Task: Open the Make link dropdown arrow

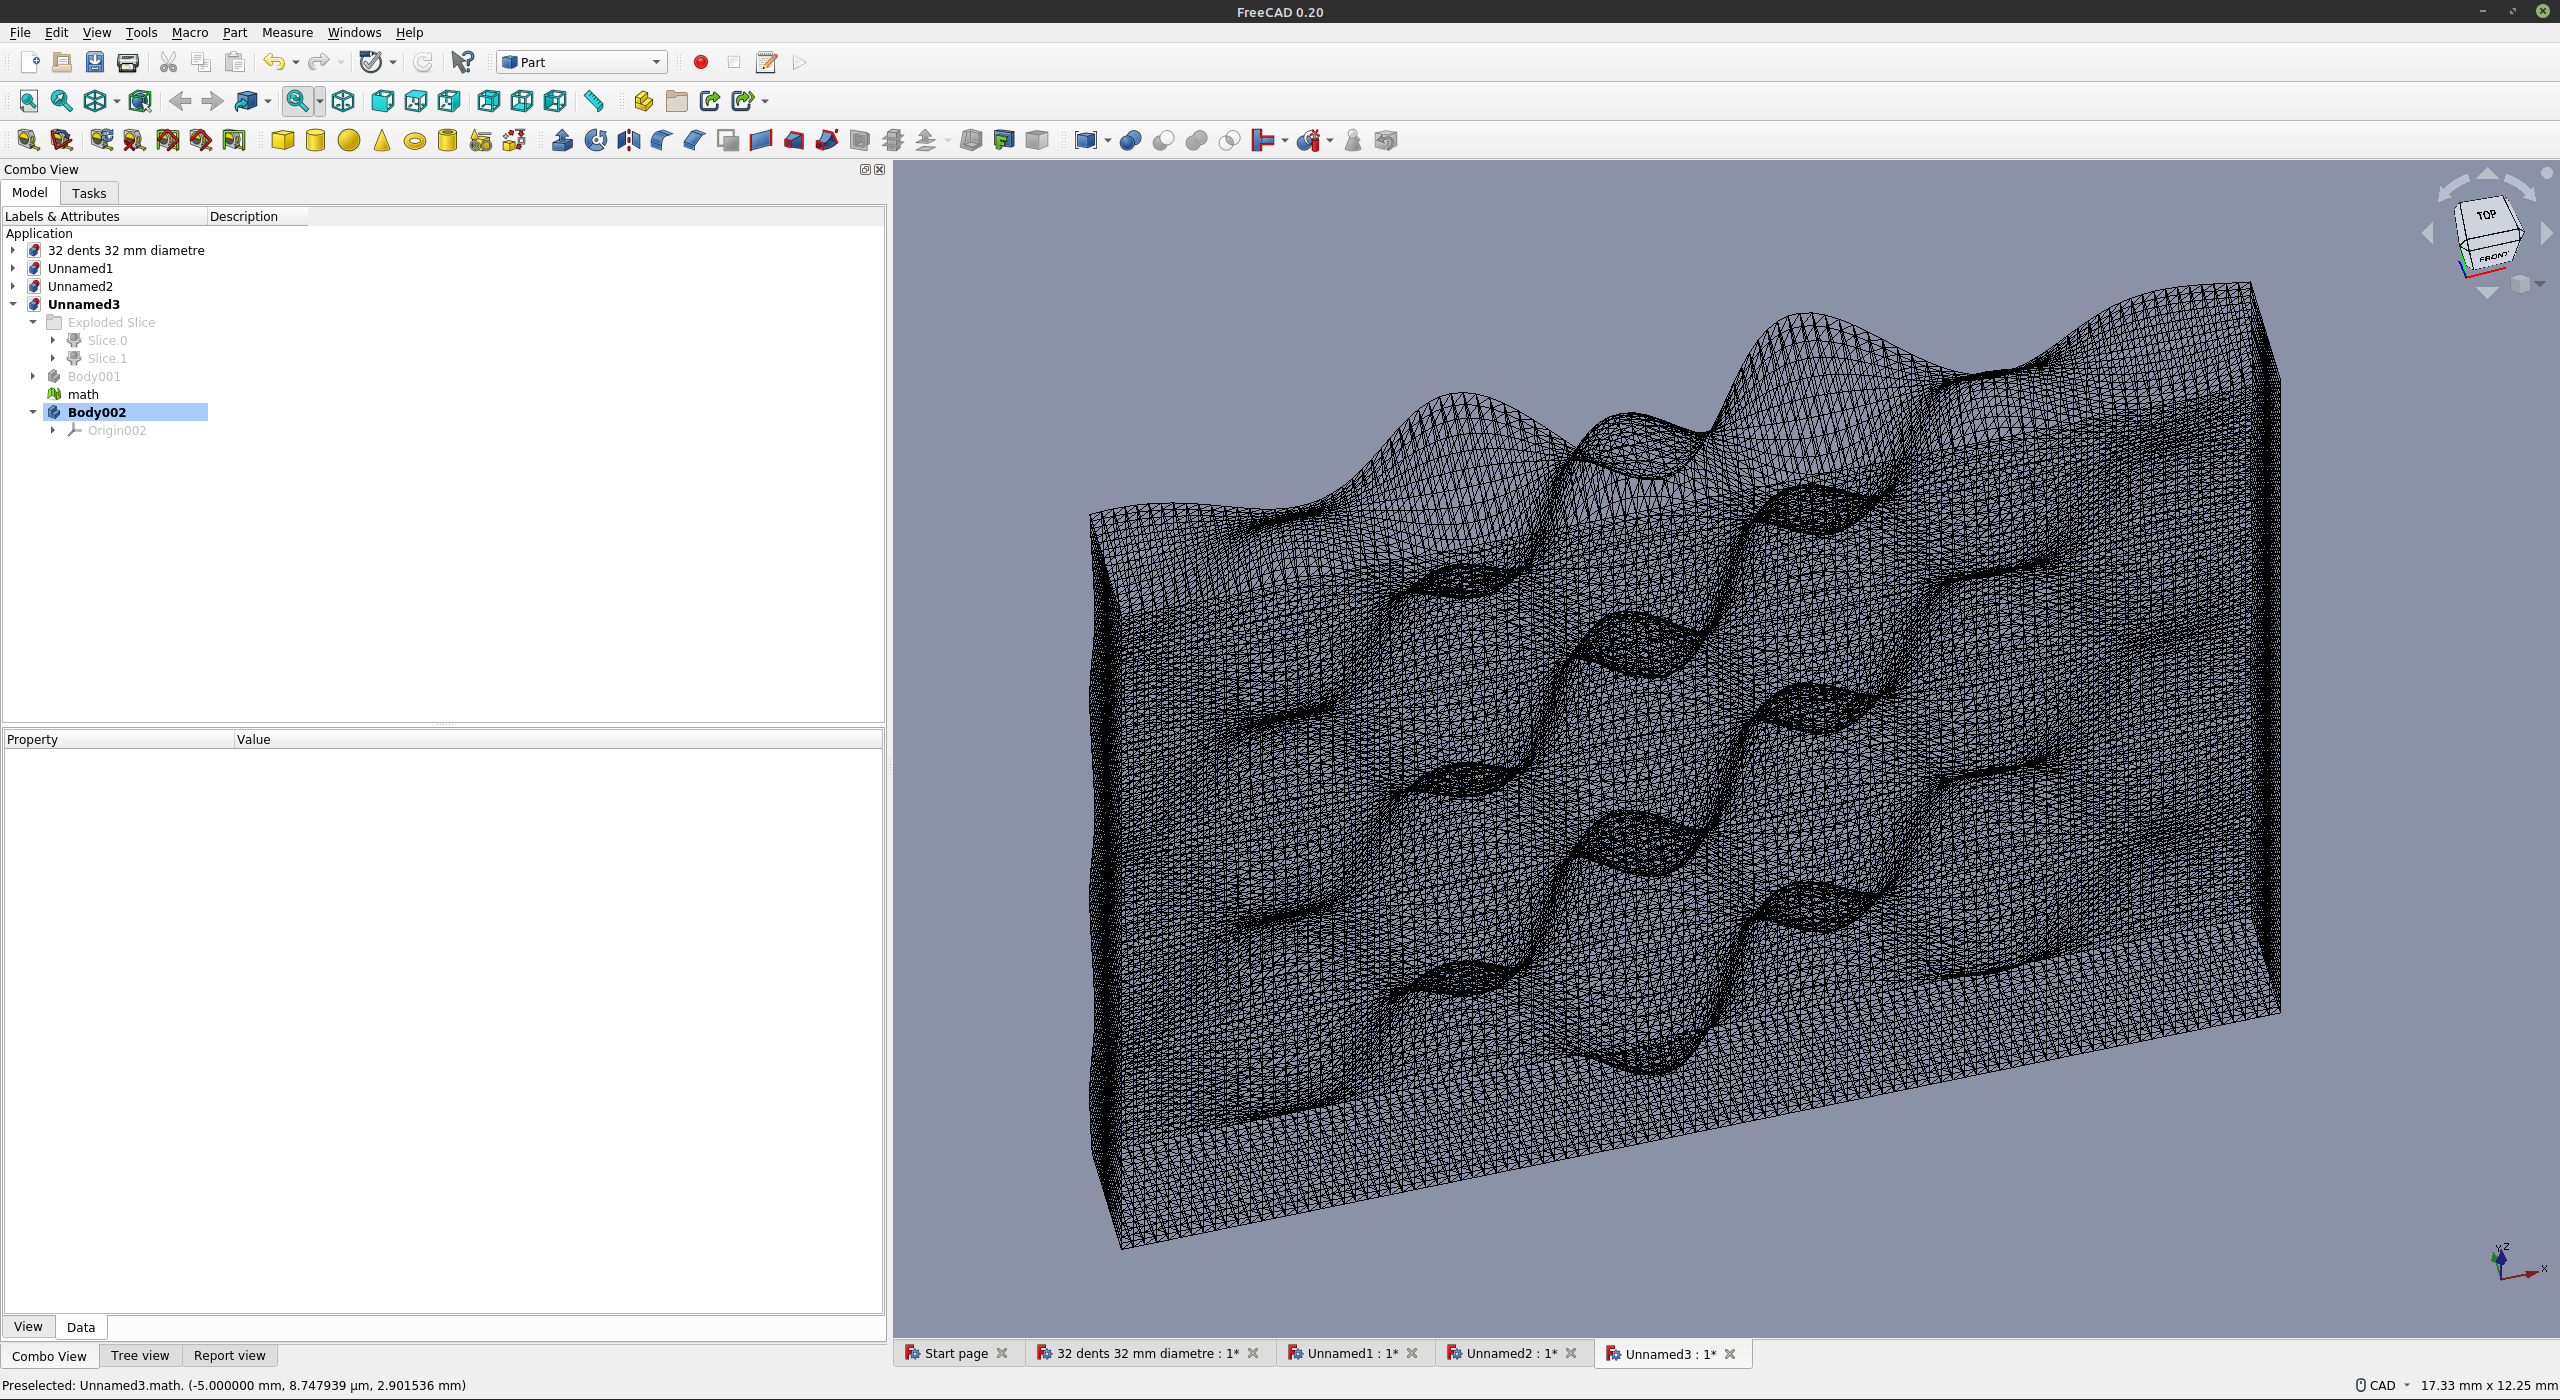Action: [765, 101]
